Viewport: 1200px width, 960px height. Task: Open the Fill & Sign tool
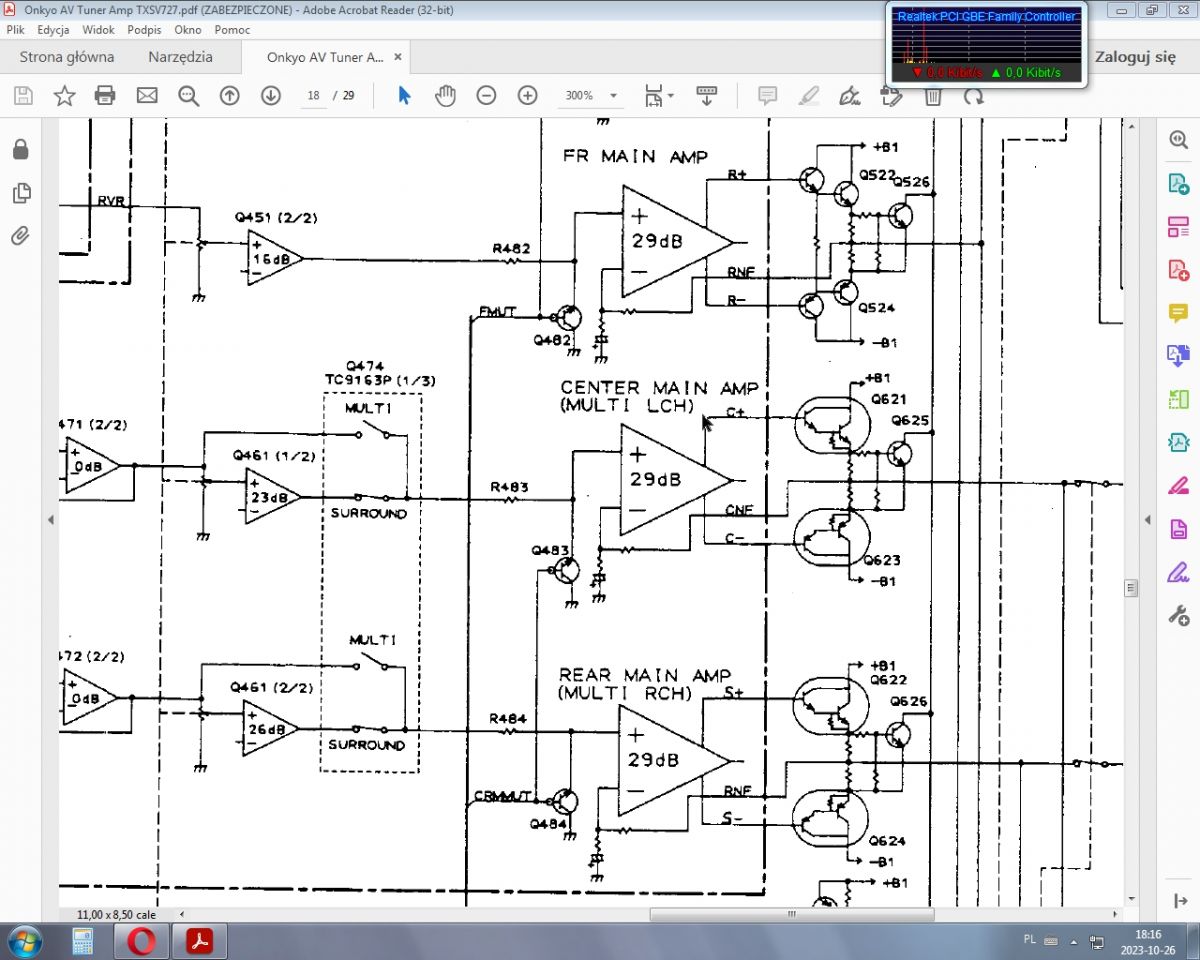1178,572
